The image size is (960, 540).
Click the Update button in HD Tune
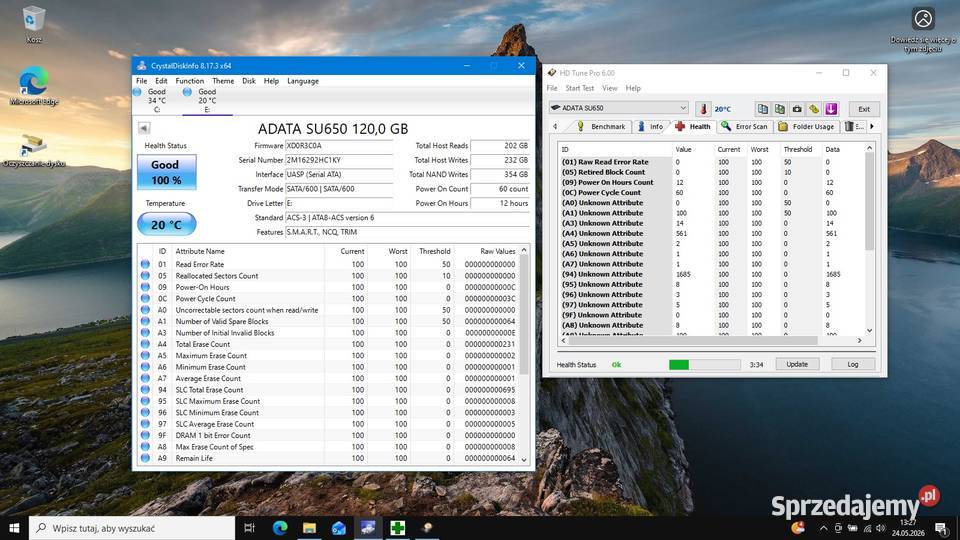click(x=797, y=364)
